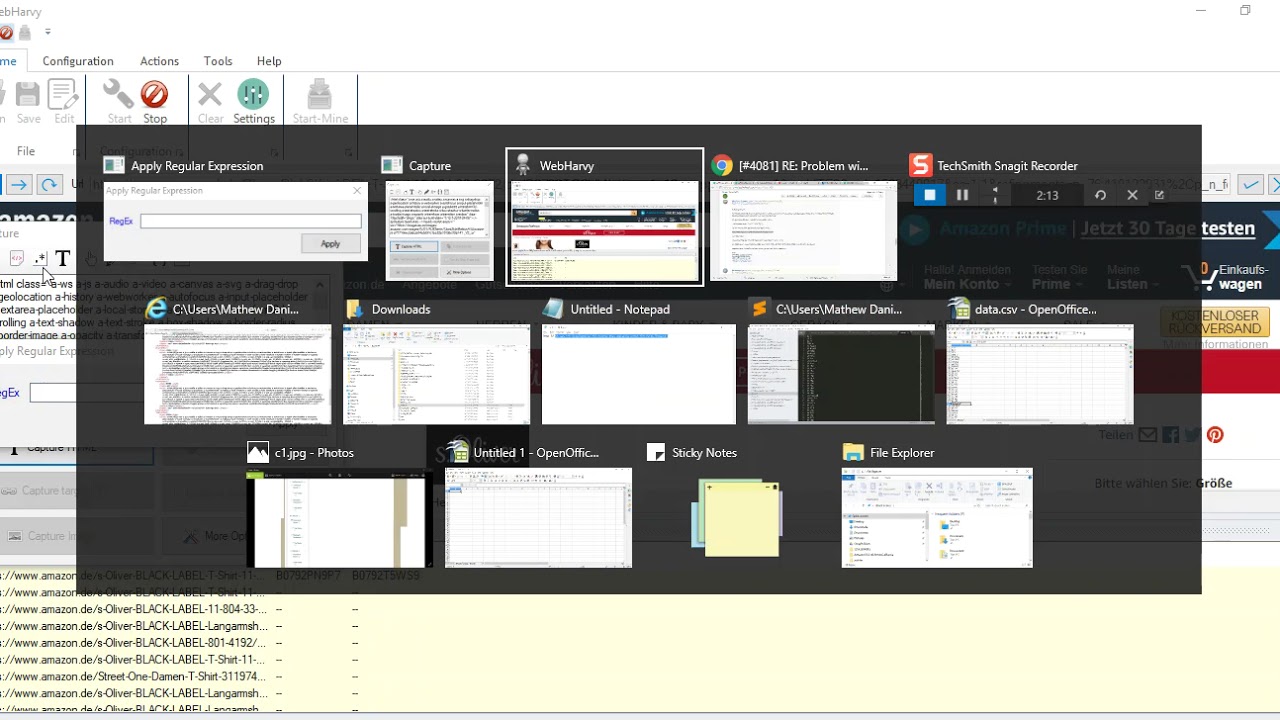Click Jetzt 30 Tage testen link
Image resolution: width=1280 pixels, height=720 pixels.
[1167, 228]
